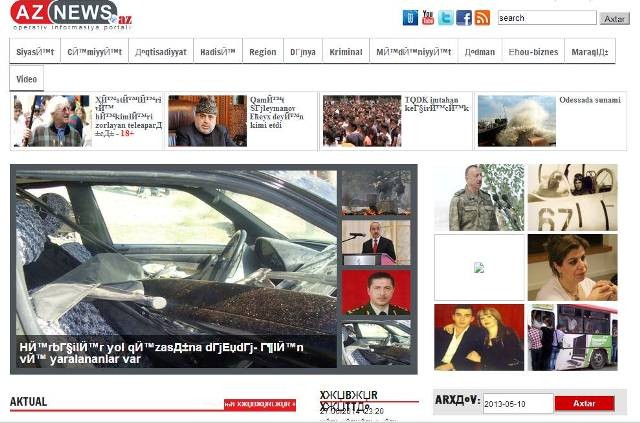The height and width of the screenshot is (423, 640).
Task: Open the green bus photo thumbnail
Action: tap(572, 337)
